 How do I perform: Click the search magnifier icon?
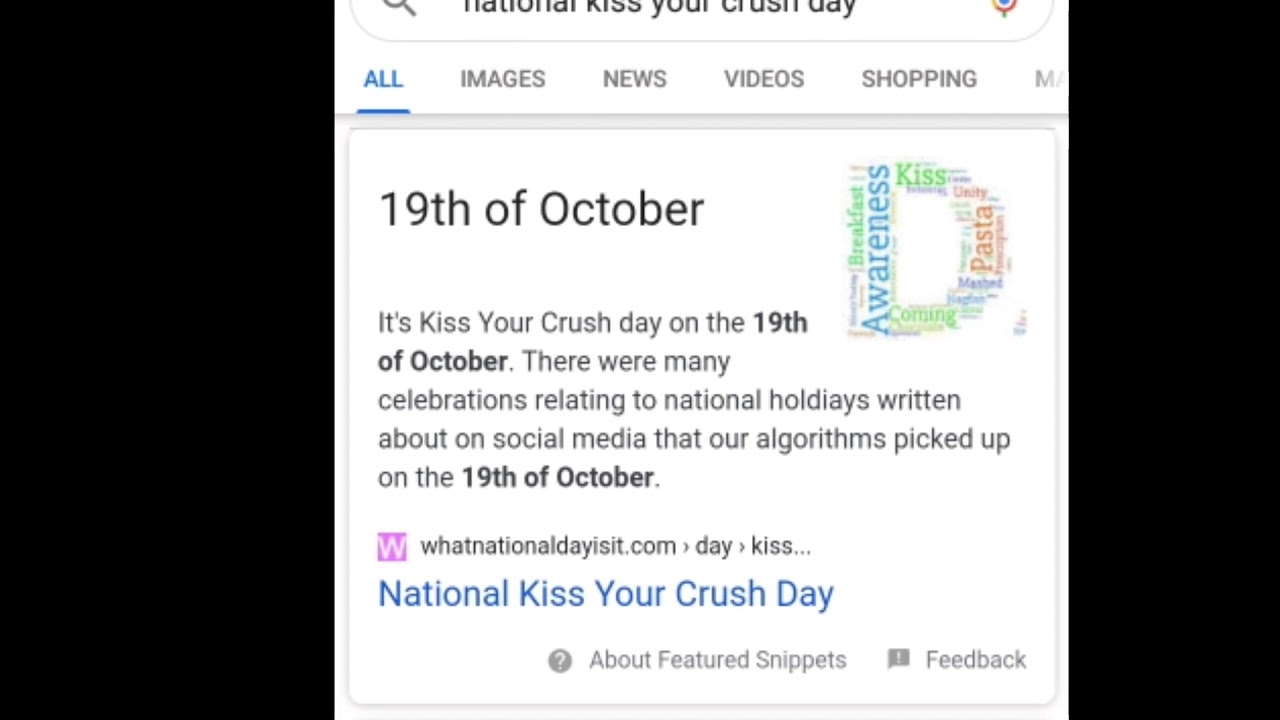coord(399,6)
